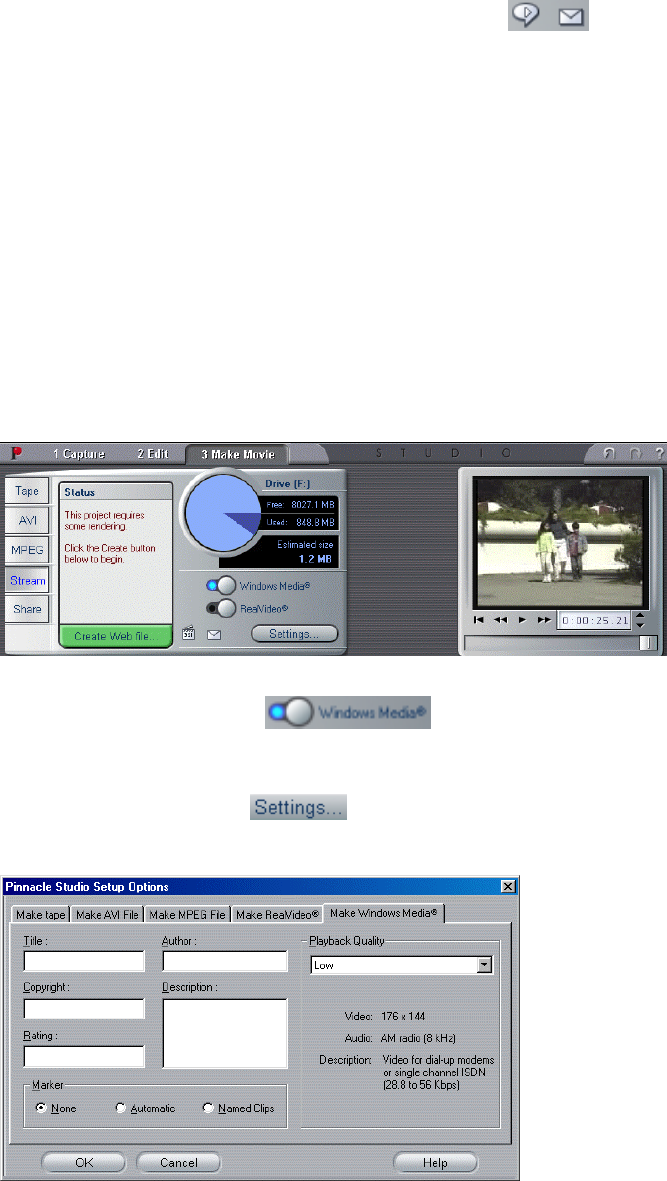Open the Make tape tab in Setup Options
This screenshot has height=1181, width=667.
pyautogui.click(x=41, y=914)
